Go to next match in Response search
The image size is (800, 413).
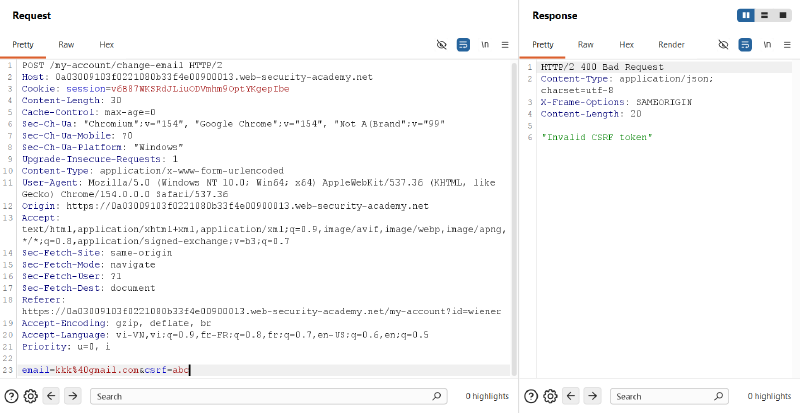tap(592, 396)
